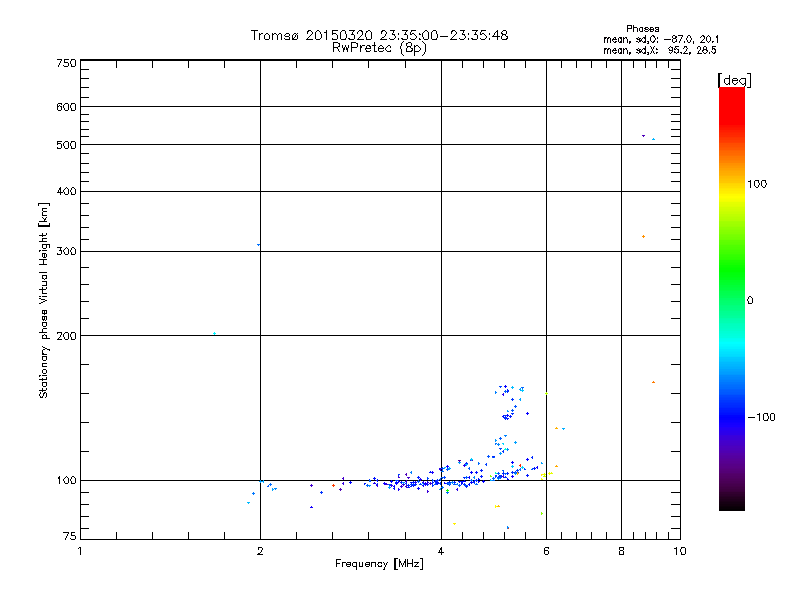The width and height of the screenshot is (800, 600).
Task: Click the 'Stationary phase Virtual Height [km]' axis label
Action: click(x=44, y=300)
